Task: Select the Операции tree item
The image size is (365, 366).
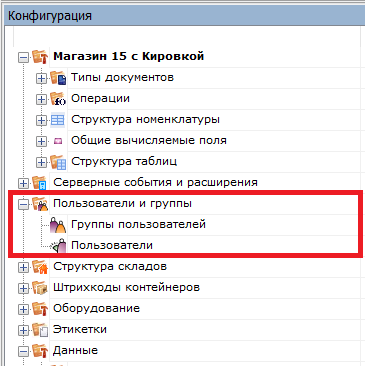Action: 100,98
